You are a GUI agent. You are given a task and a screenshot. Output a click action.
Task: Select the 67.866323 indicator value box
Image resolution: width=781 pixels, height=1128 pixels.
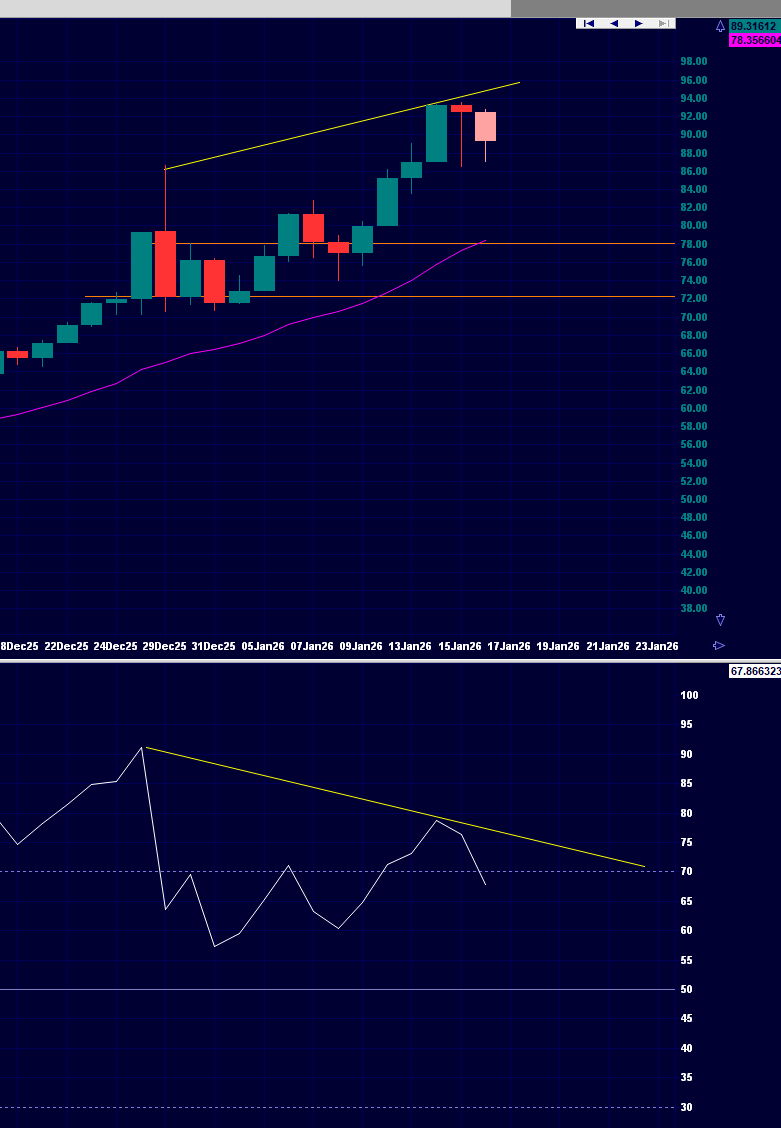[755, 671]
